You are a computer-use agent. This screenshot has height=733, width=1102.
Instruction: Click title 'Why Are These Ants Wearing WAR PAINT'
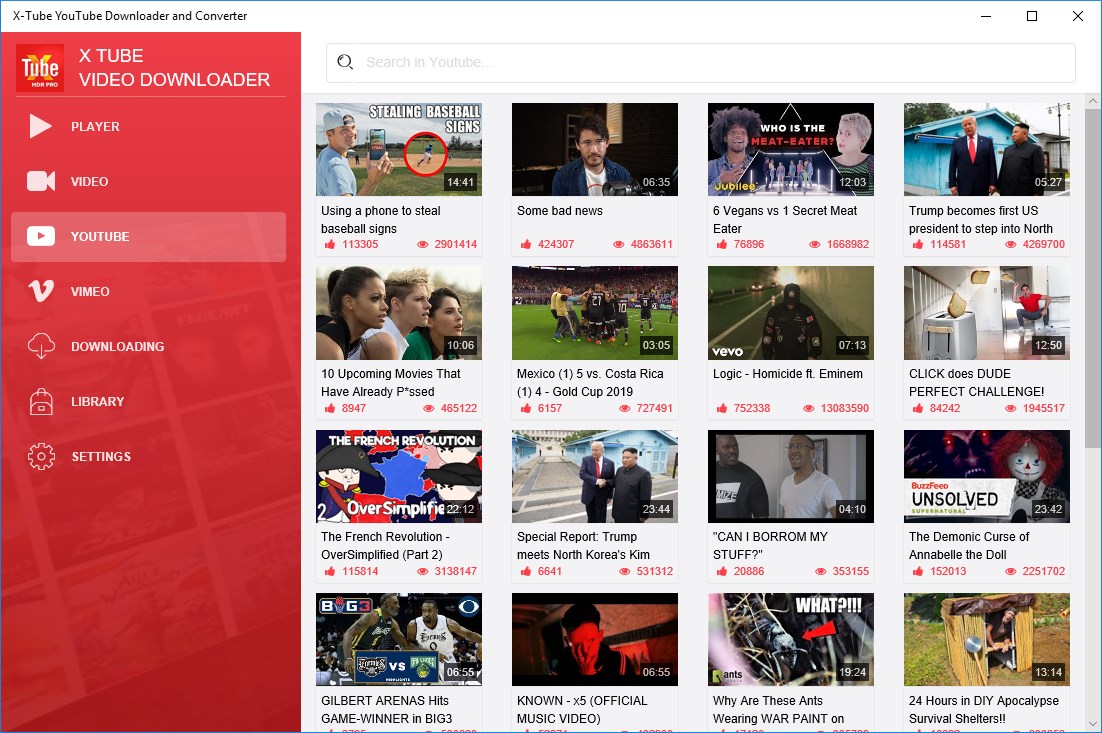point(778,710)
